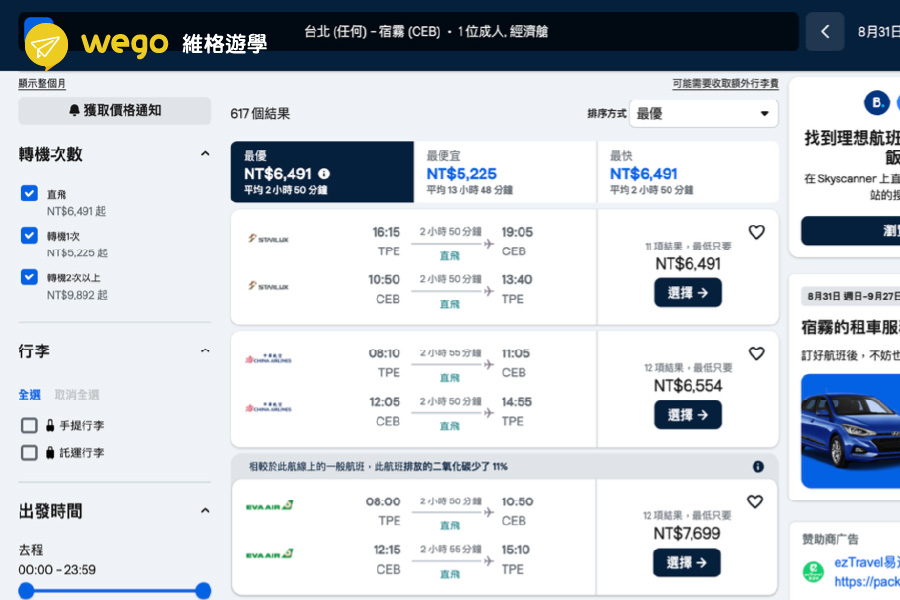Image resolution: width=900 pixels, height=600 pixels.
Task: Click the back arrow next to date
Action: [x=825, y=32]
